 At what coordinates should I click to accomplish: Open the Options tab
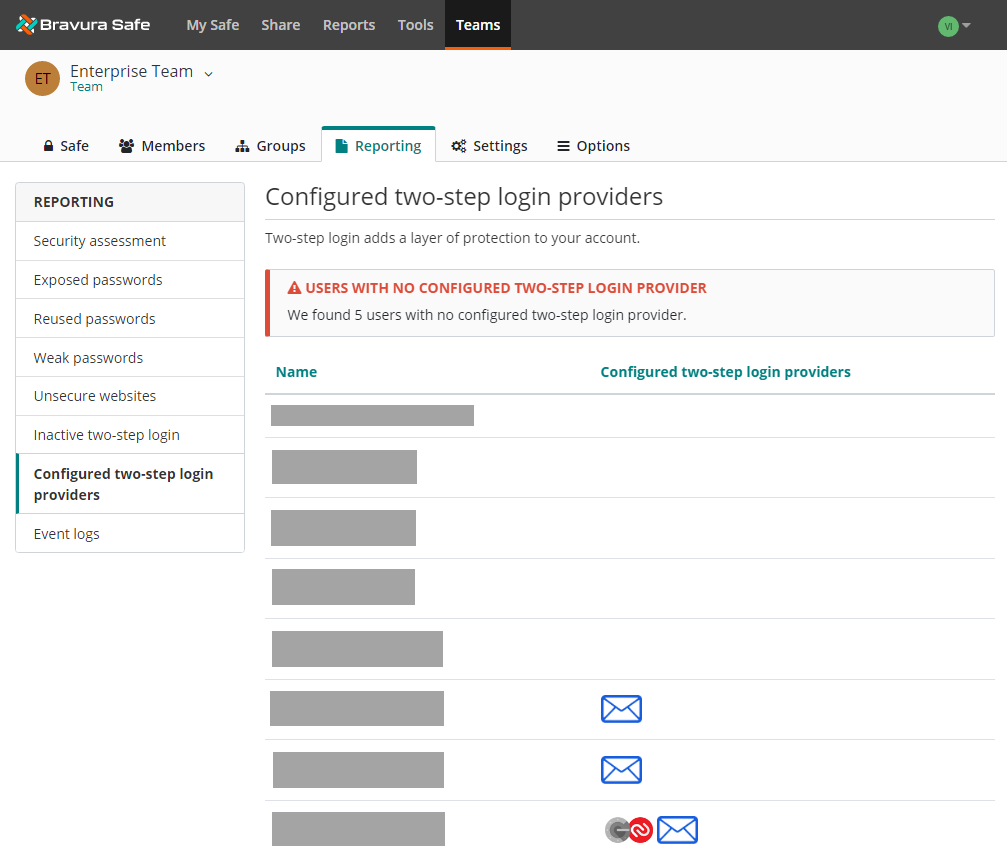(593, 146)
